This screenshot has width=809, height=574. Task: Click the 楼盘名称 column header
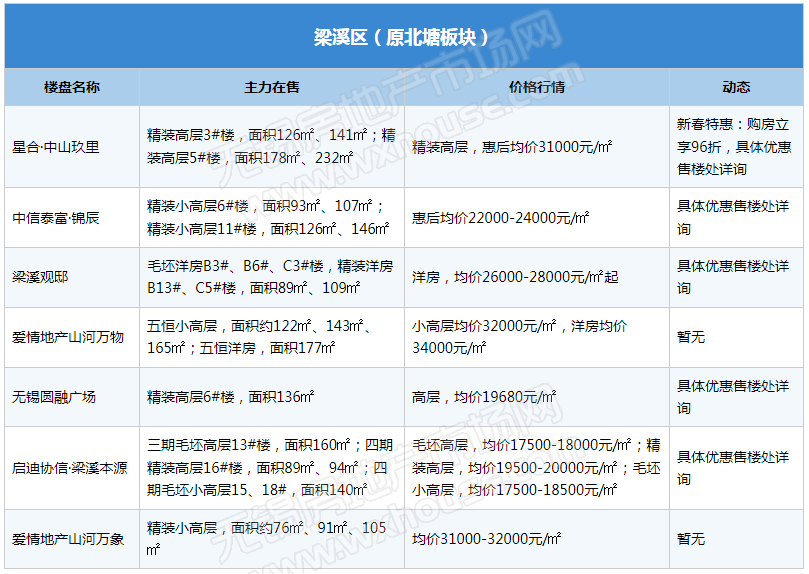(72, 88)
